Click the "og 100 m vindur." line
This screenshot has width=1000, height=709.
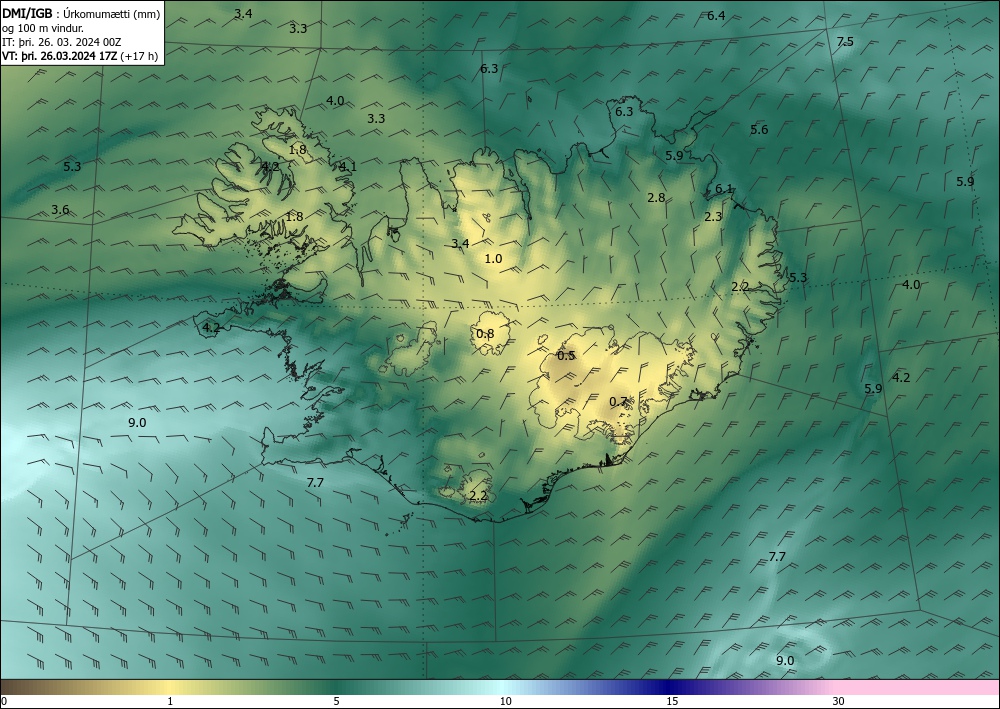(43, 28)
